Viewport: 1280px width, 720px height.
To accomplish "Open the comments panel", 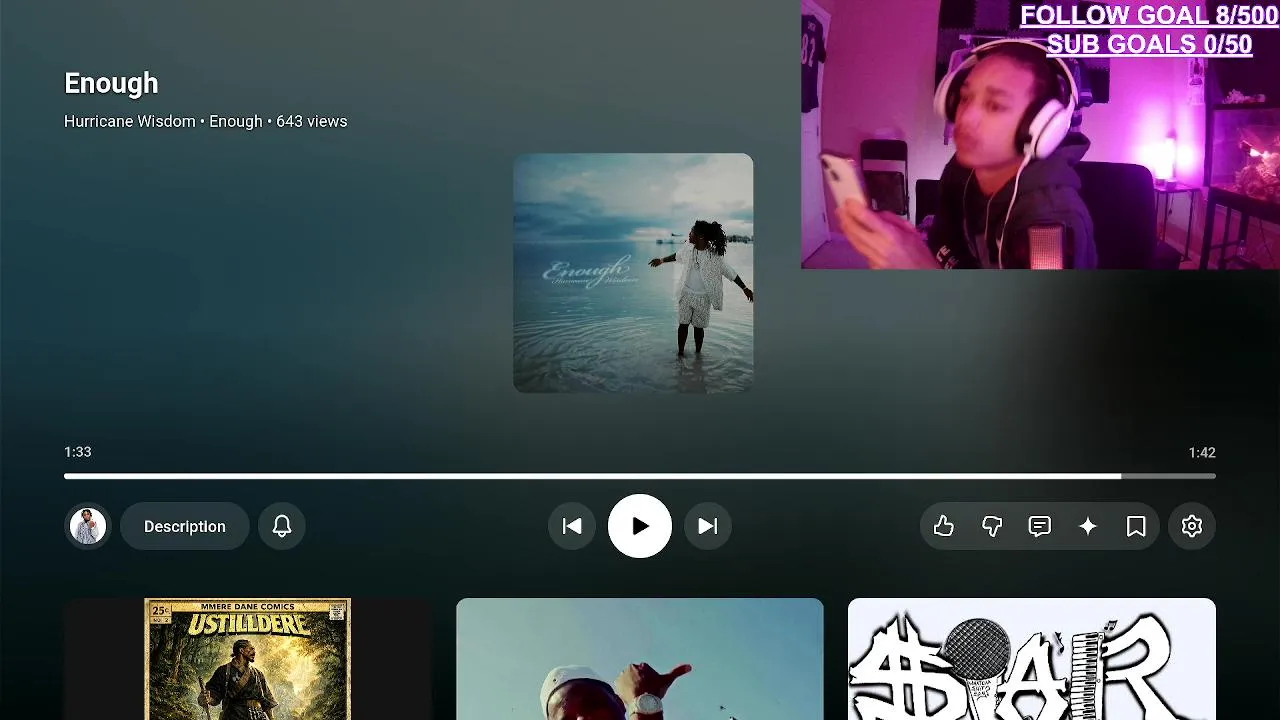I will pyautogui.click(x=1040, y=526).
